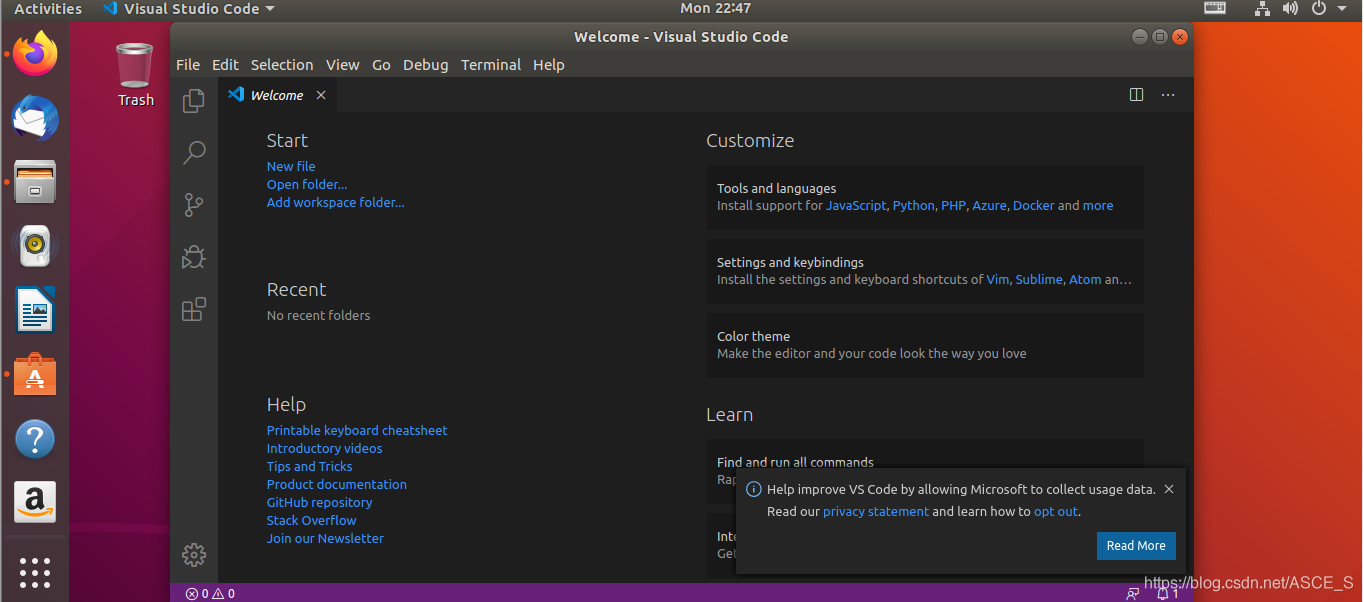Open the Manage gear icon

[x=194, y=555]
